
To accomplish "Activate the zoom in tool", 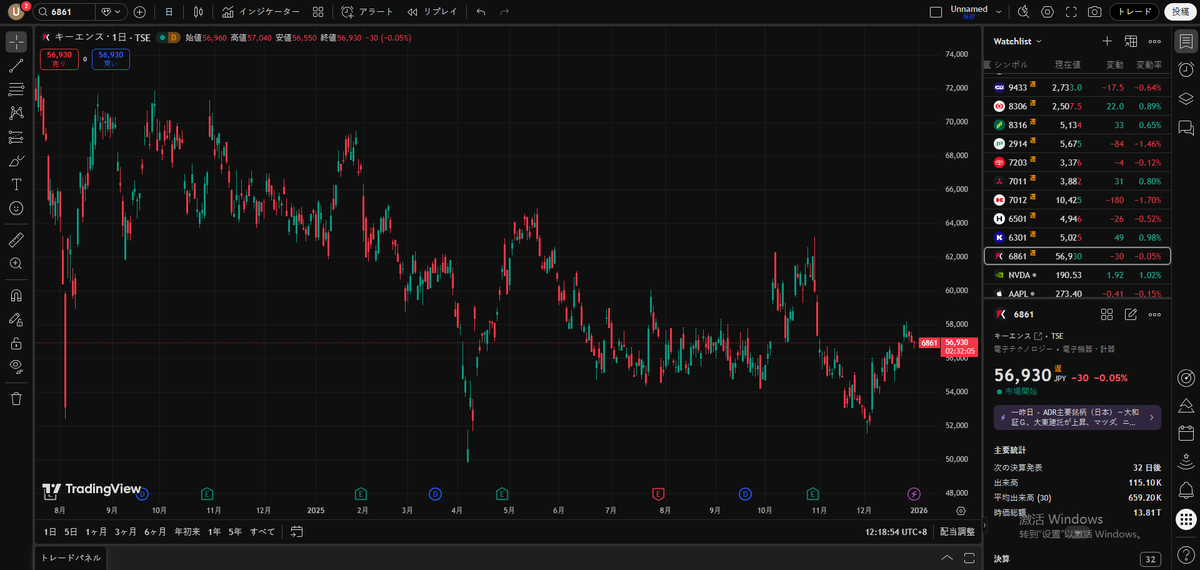I will pyautogui.click(x=16, y=264).
